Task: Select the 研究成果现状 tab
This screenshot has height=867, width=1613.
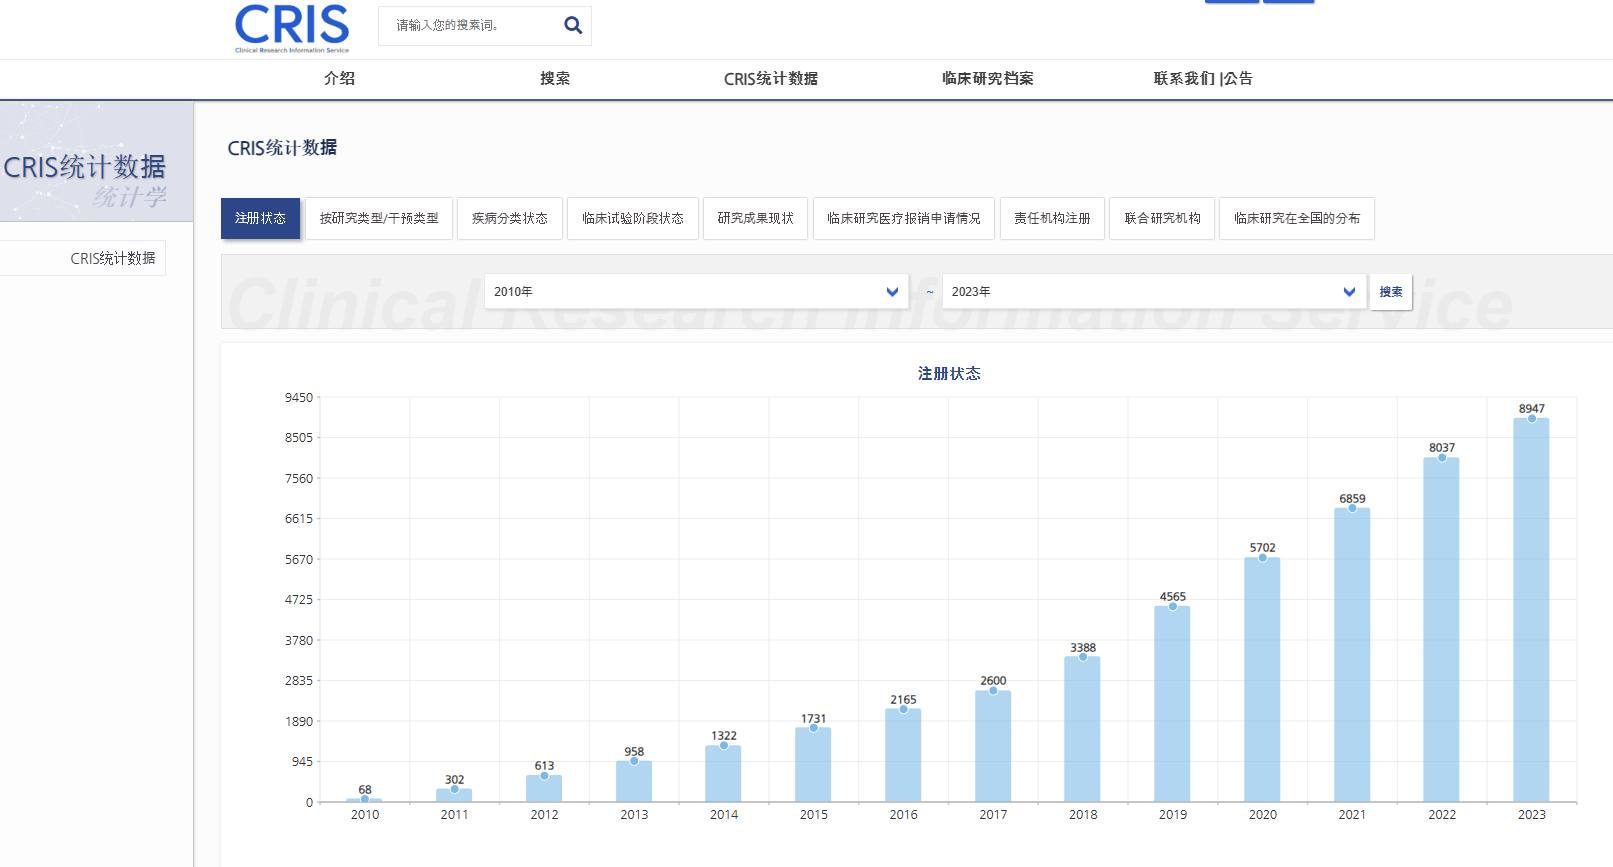Action: 755,218
